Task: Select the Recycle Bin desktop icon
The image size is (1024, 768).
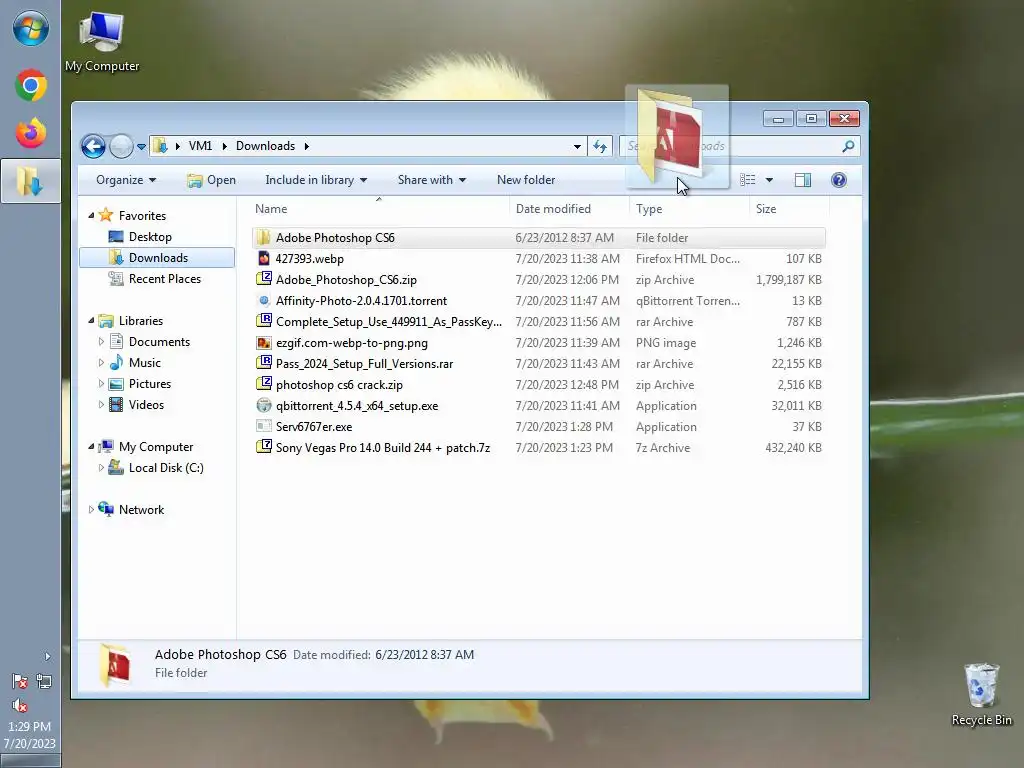Action: click(x=982, y=695)
